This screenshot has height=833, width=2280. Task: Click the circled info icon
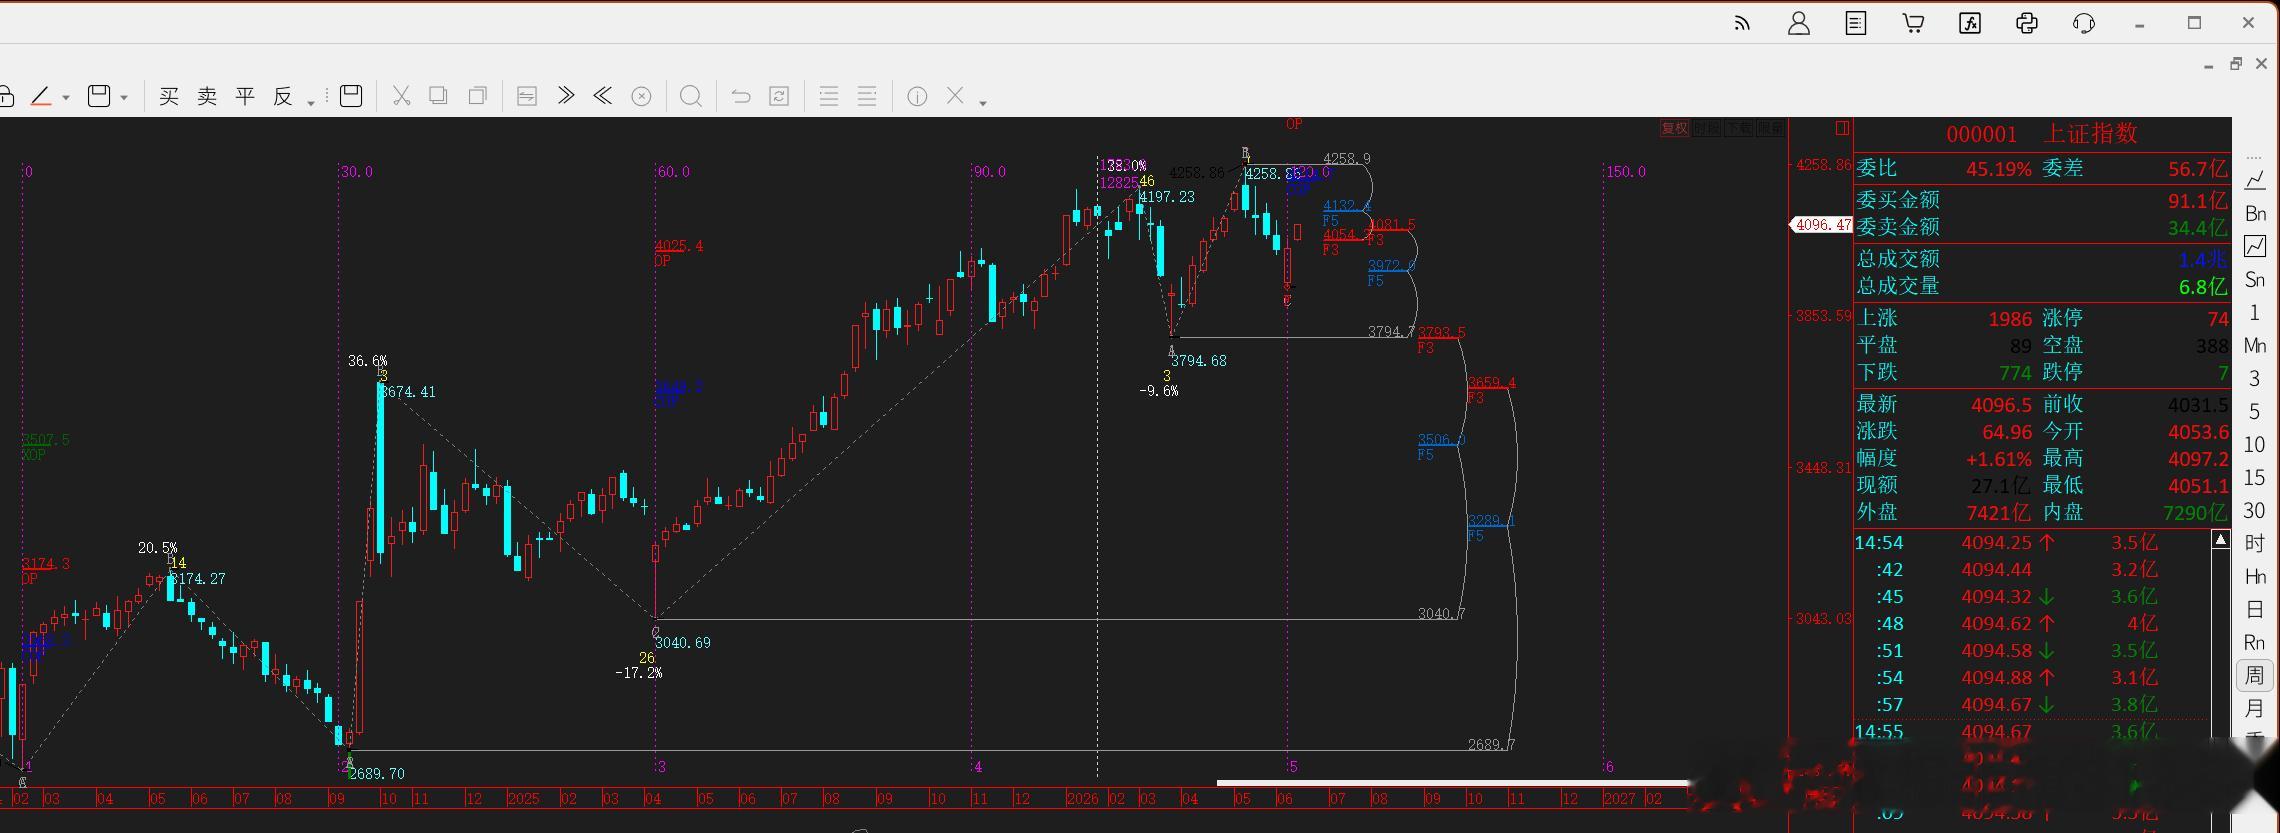(917, 96)
